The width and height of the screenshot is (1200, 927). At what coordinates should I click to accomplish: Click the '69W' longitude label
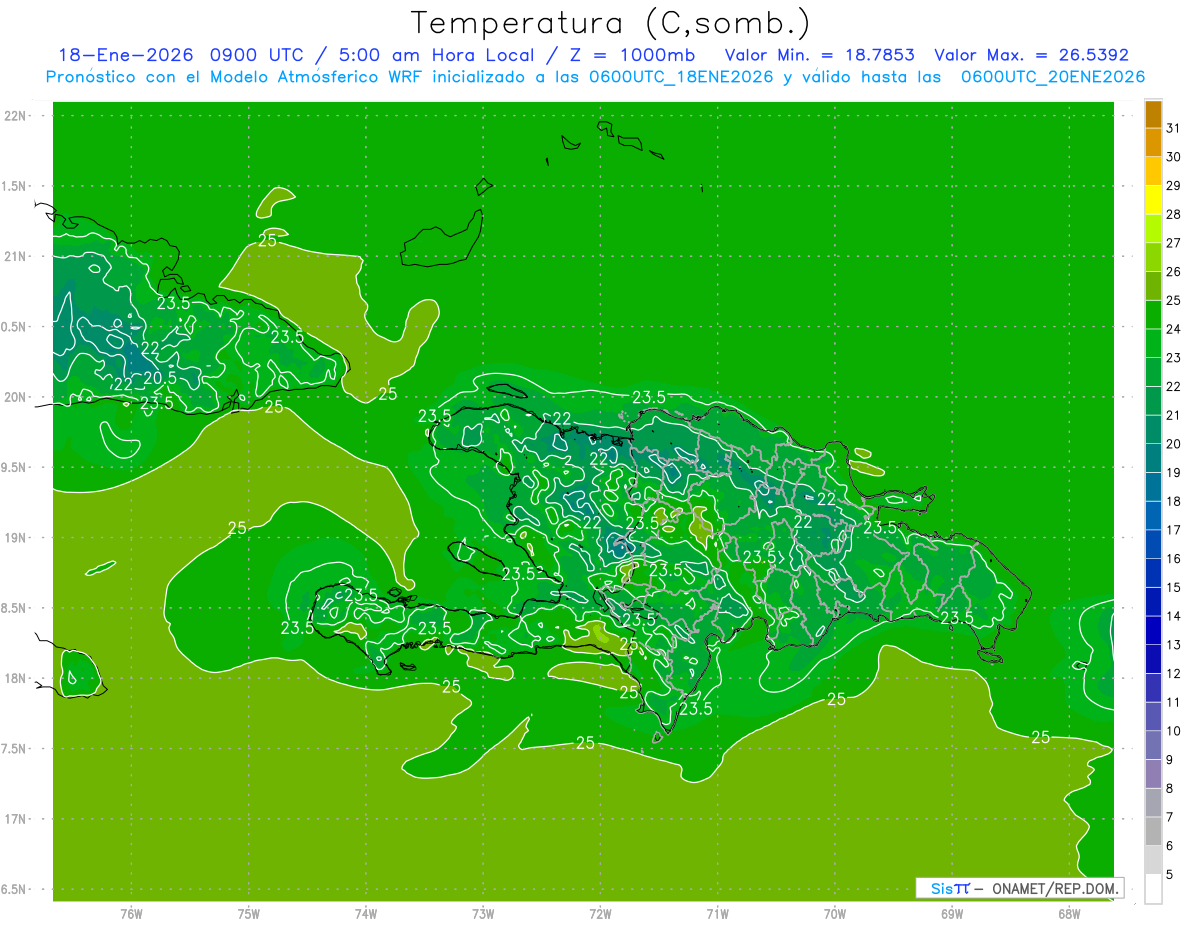pyautogui.click(x=951, y=914)
